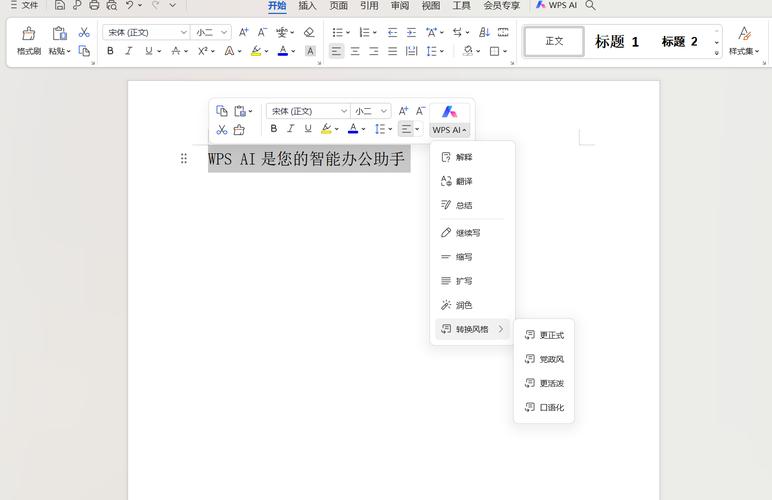Expand the ribbon bullet list dropdown

click(x=348, y=33)
